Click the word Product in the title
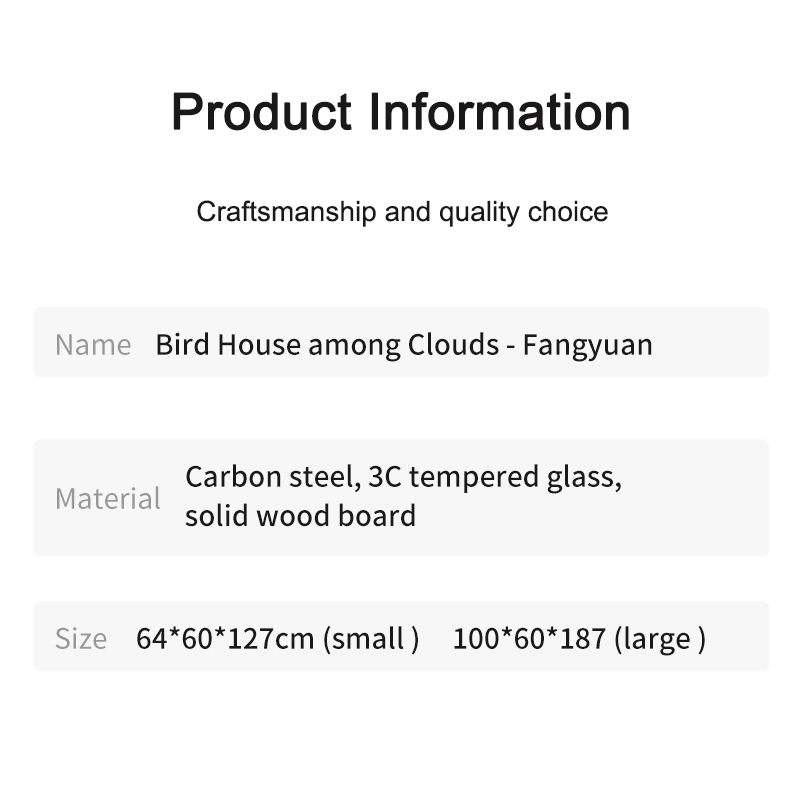 [x=262, y=111]
